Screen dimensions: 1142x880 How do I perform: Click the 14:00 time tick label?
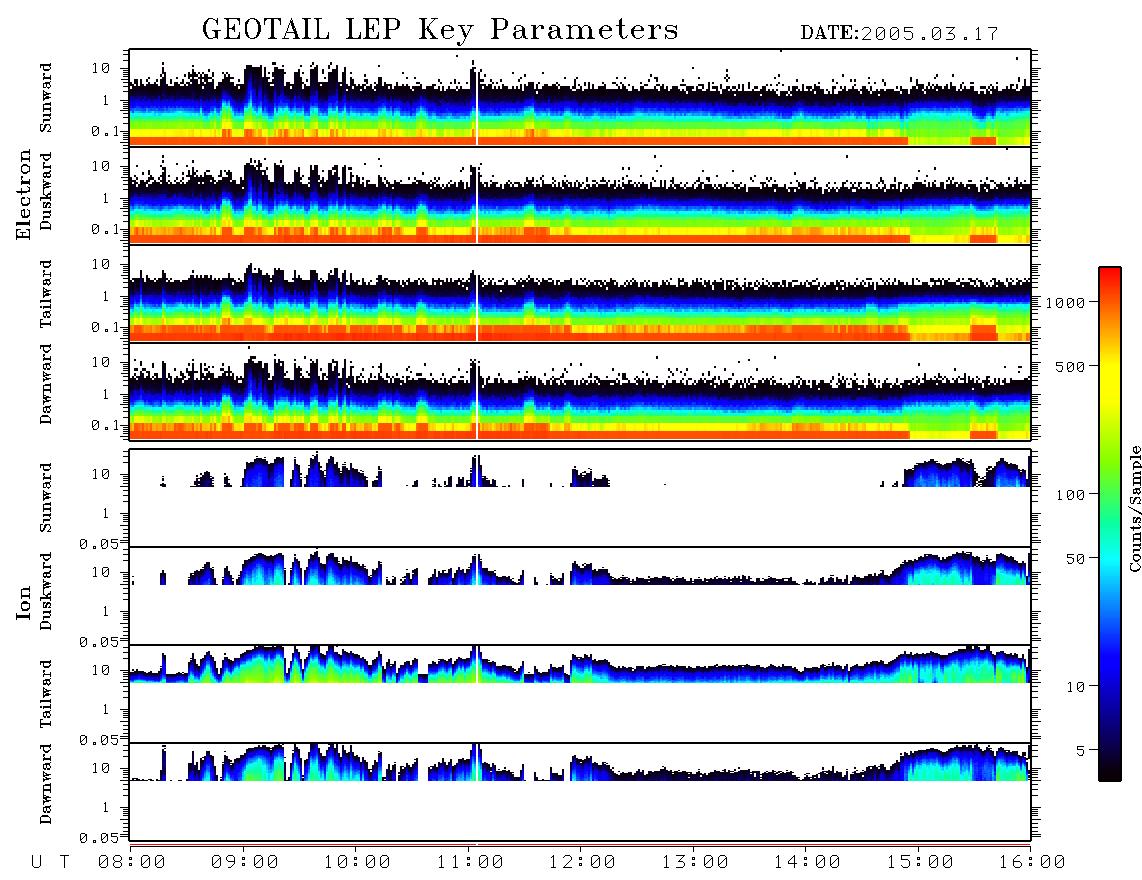(x=808, y=863)
